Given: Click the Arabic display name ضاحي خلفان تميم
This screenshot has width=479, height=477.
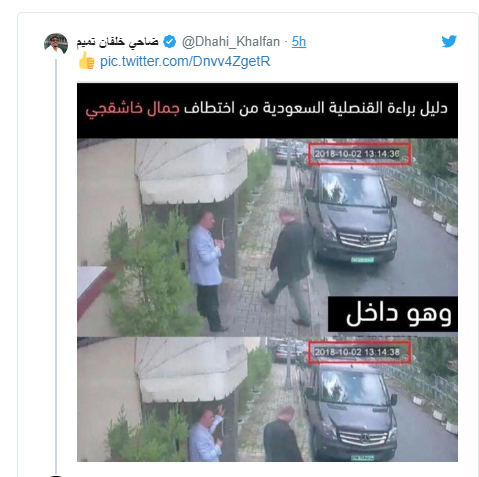Looking at the screenshot, I should click(118, 42).
